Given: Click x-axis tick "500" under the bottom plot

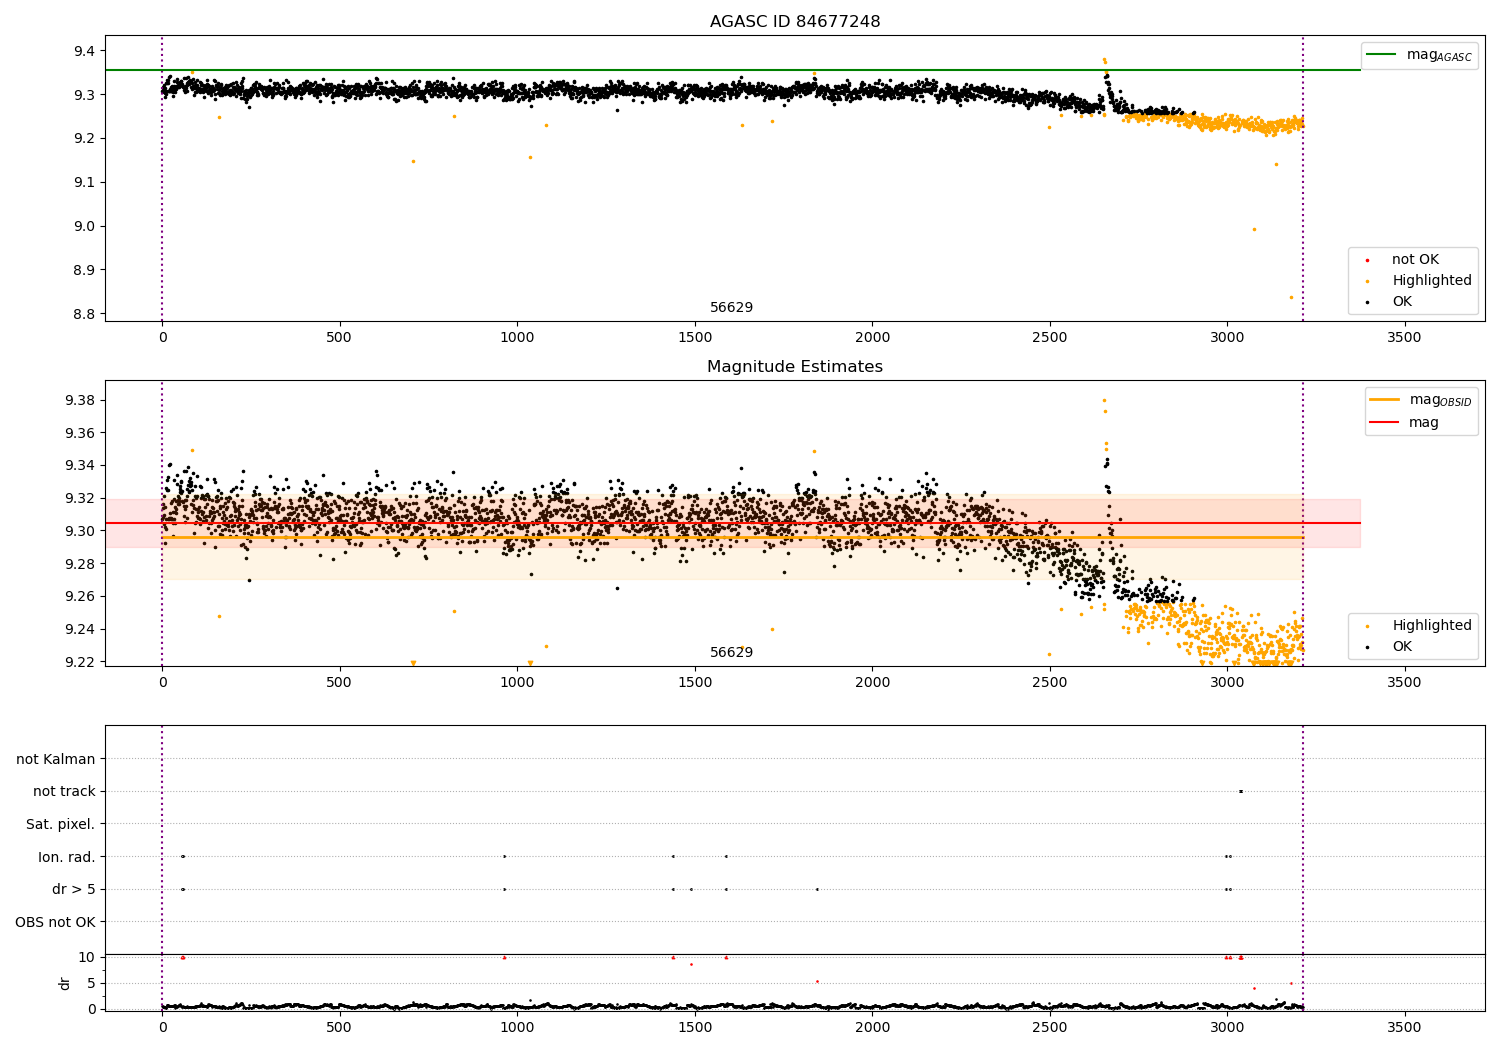Looking at the screenshot, I should point(339,1027).
